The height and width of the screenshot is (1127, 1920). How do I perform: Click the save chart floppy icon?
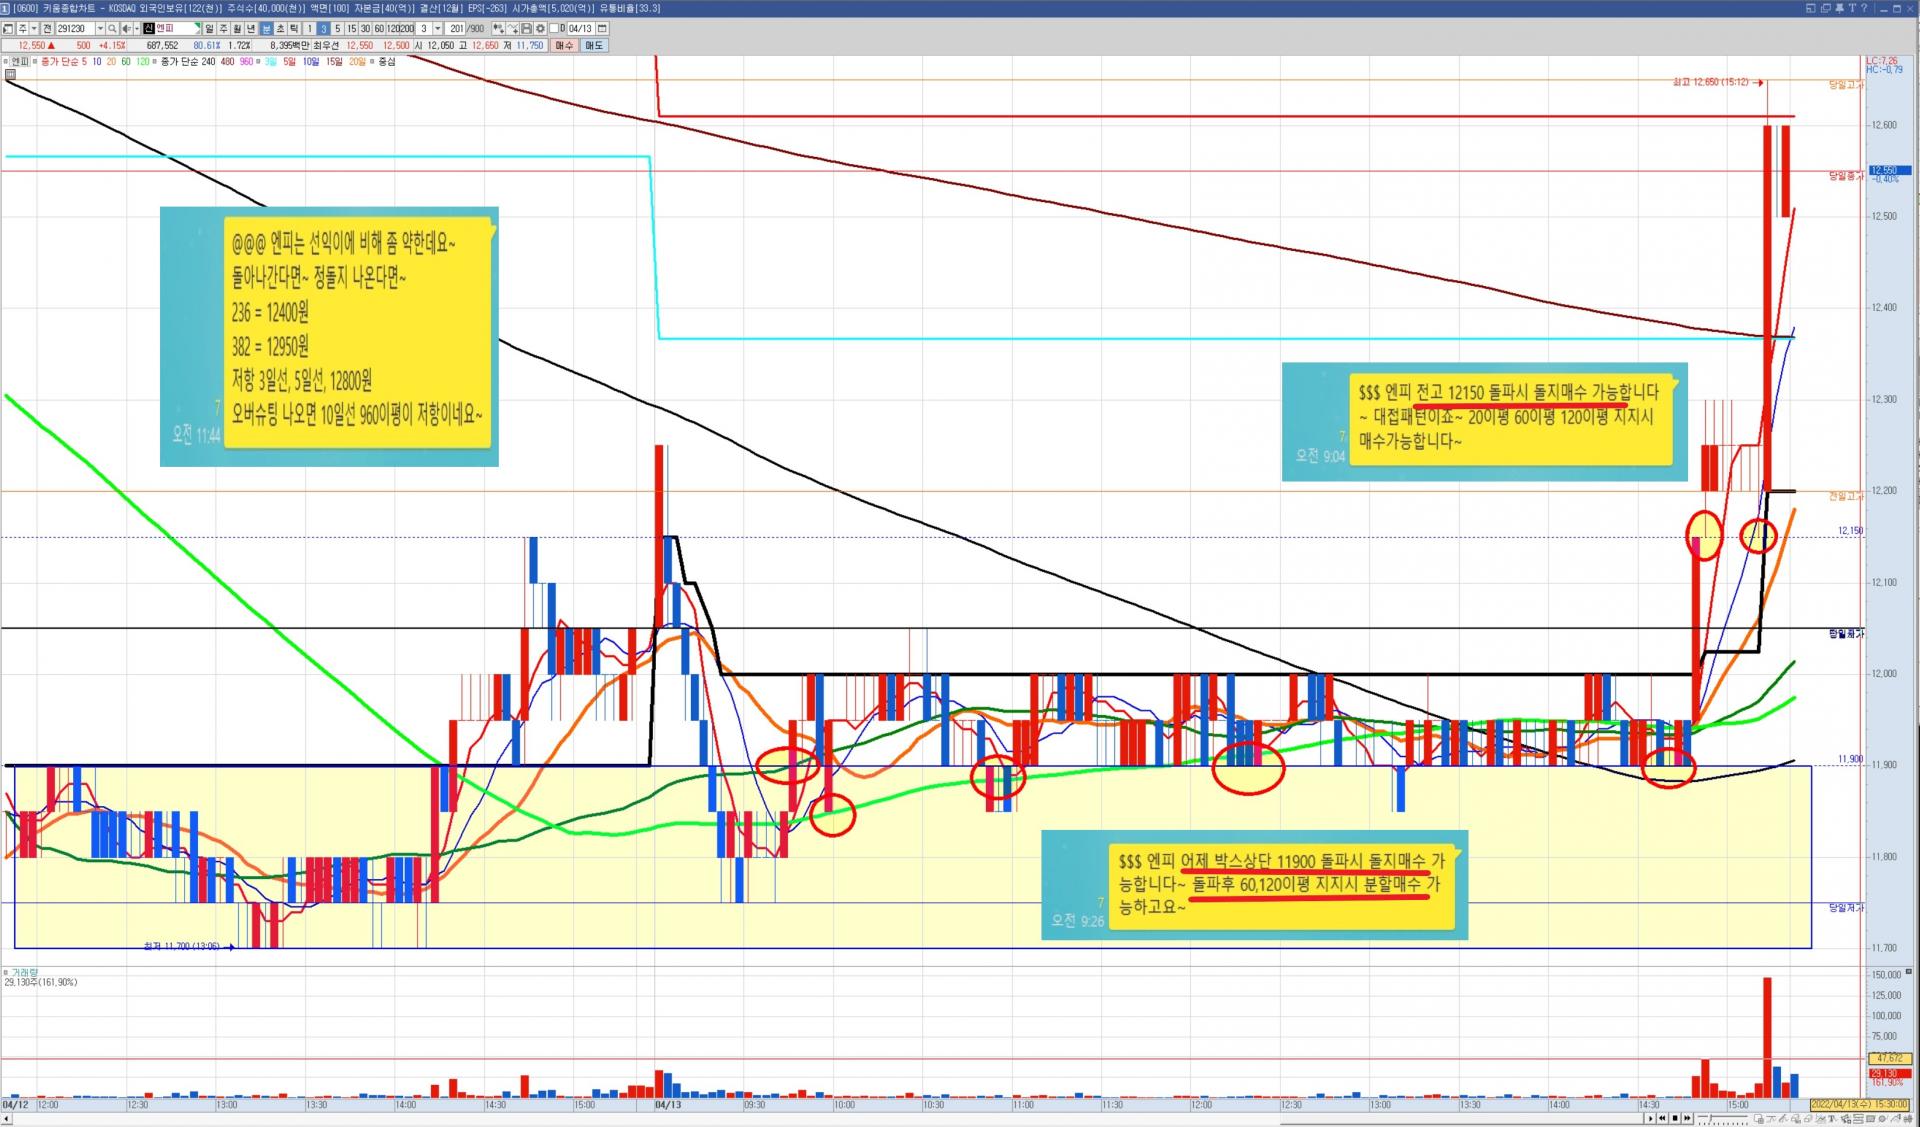click(x=526, y=29)
